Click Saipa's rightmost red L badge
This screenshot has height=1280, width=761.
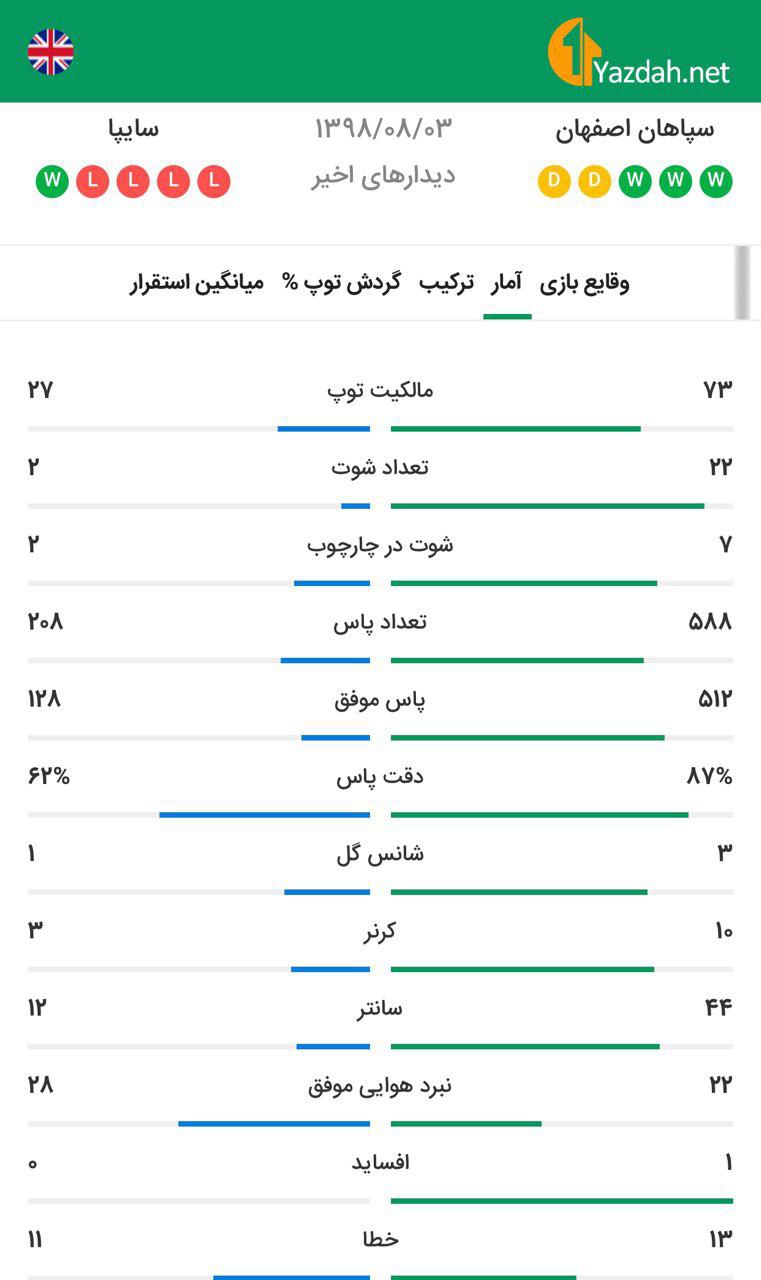coord(214,182)
